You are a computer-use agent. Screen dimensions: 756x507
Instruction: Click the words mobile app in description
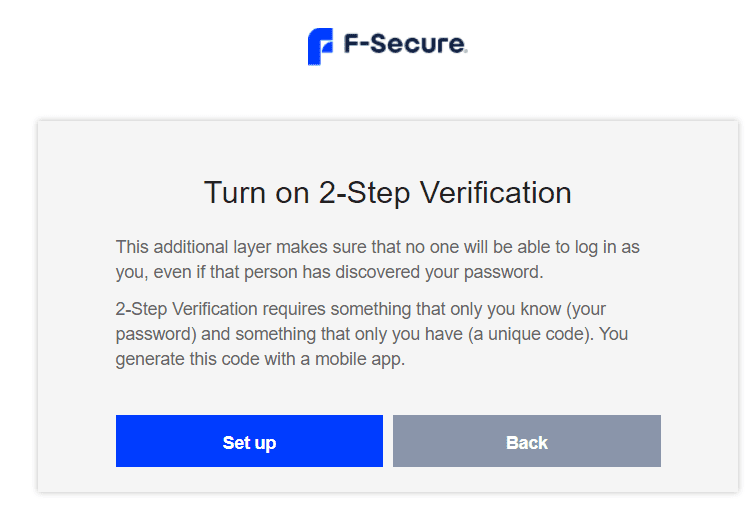click(x=360, y=359)
